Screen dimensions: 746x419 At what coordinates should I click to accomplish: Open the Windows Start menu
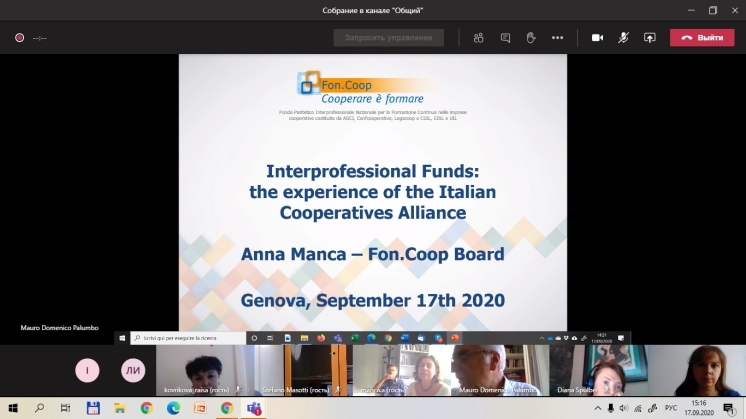pos(13,408)
